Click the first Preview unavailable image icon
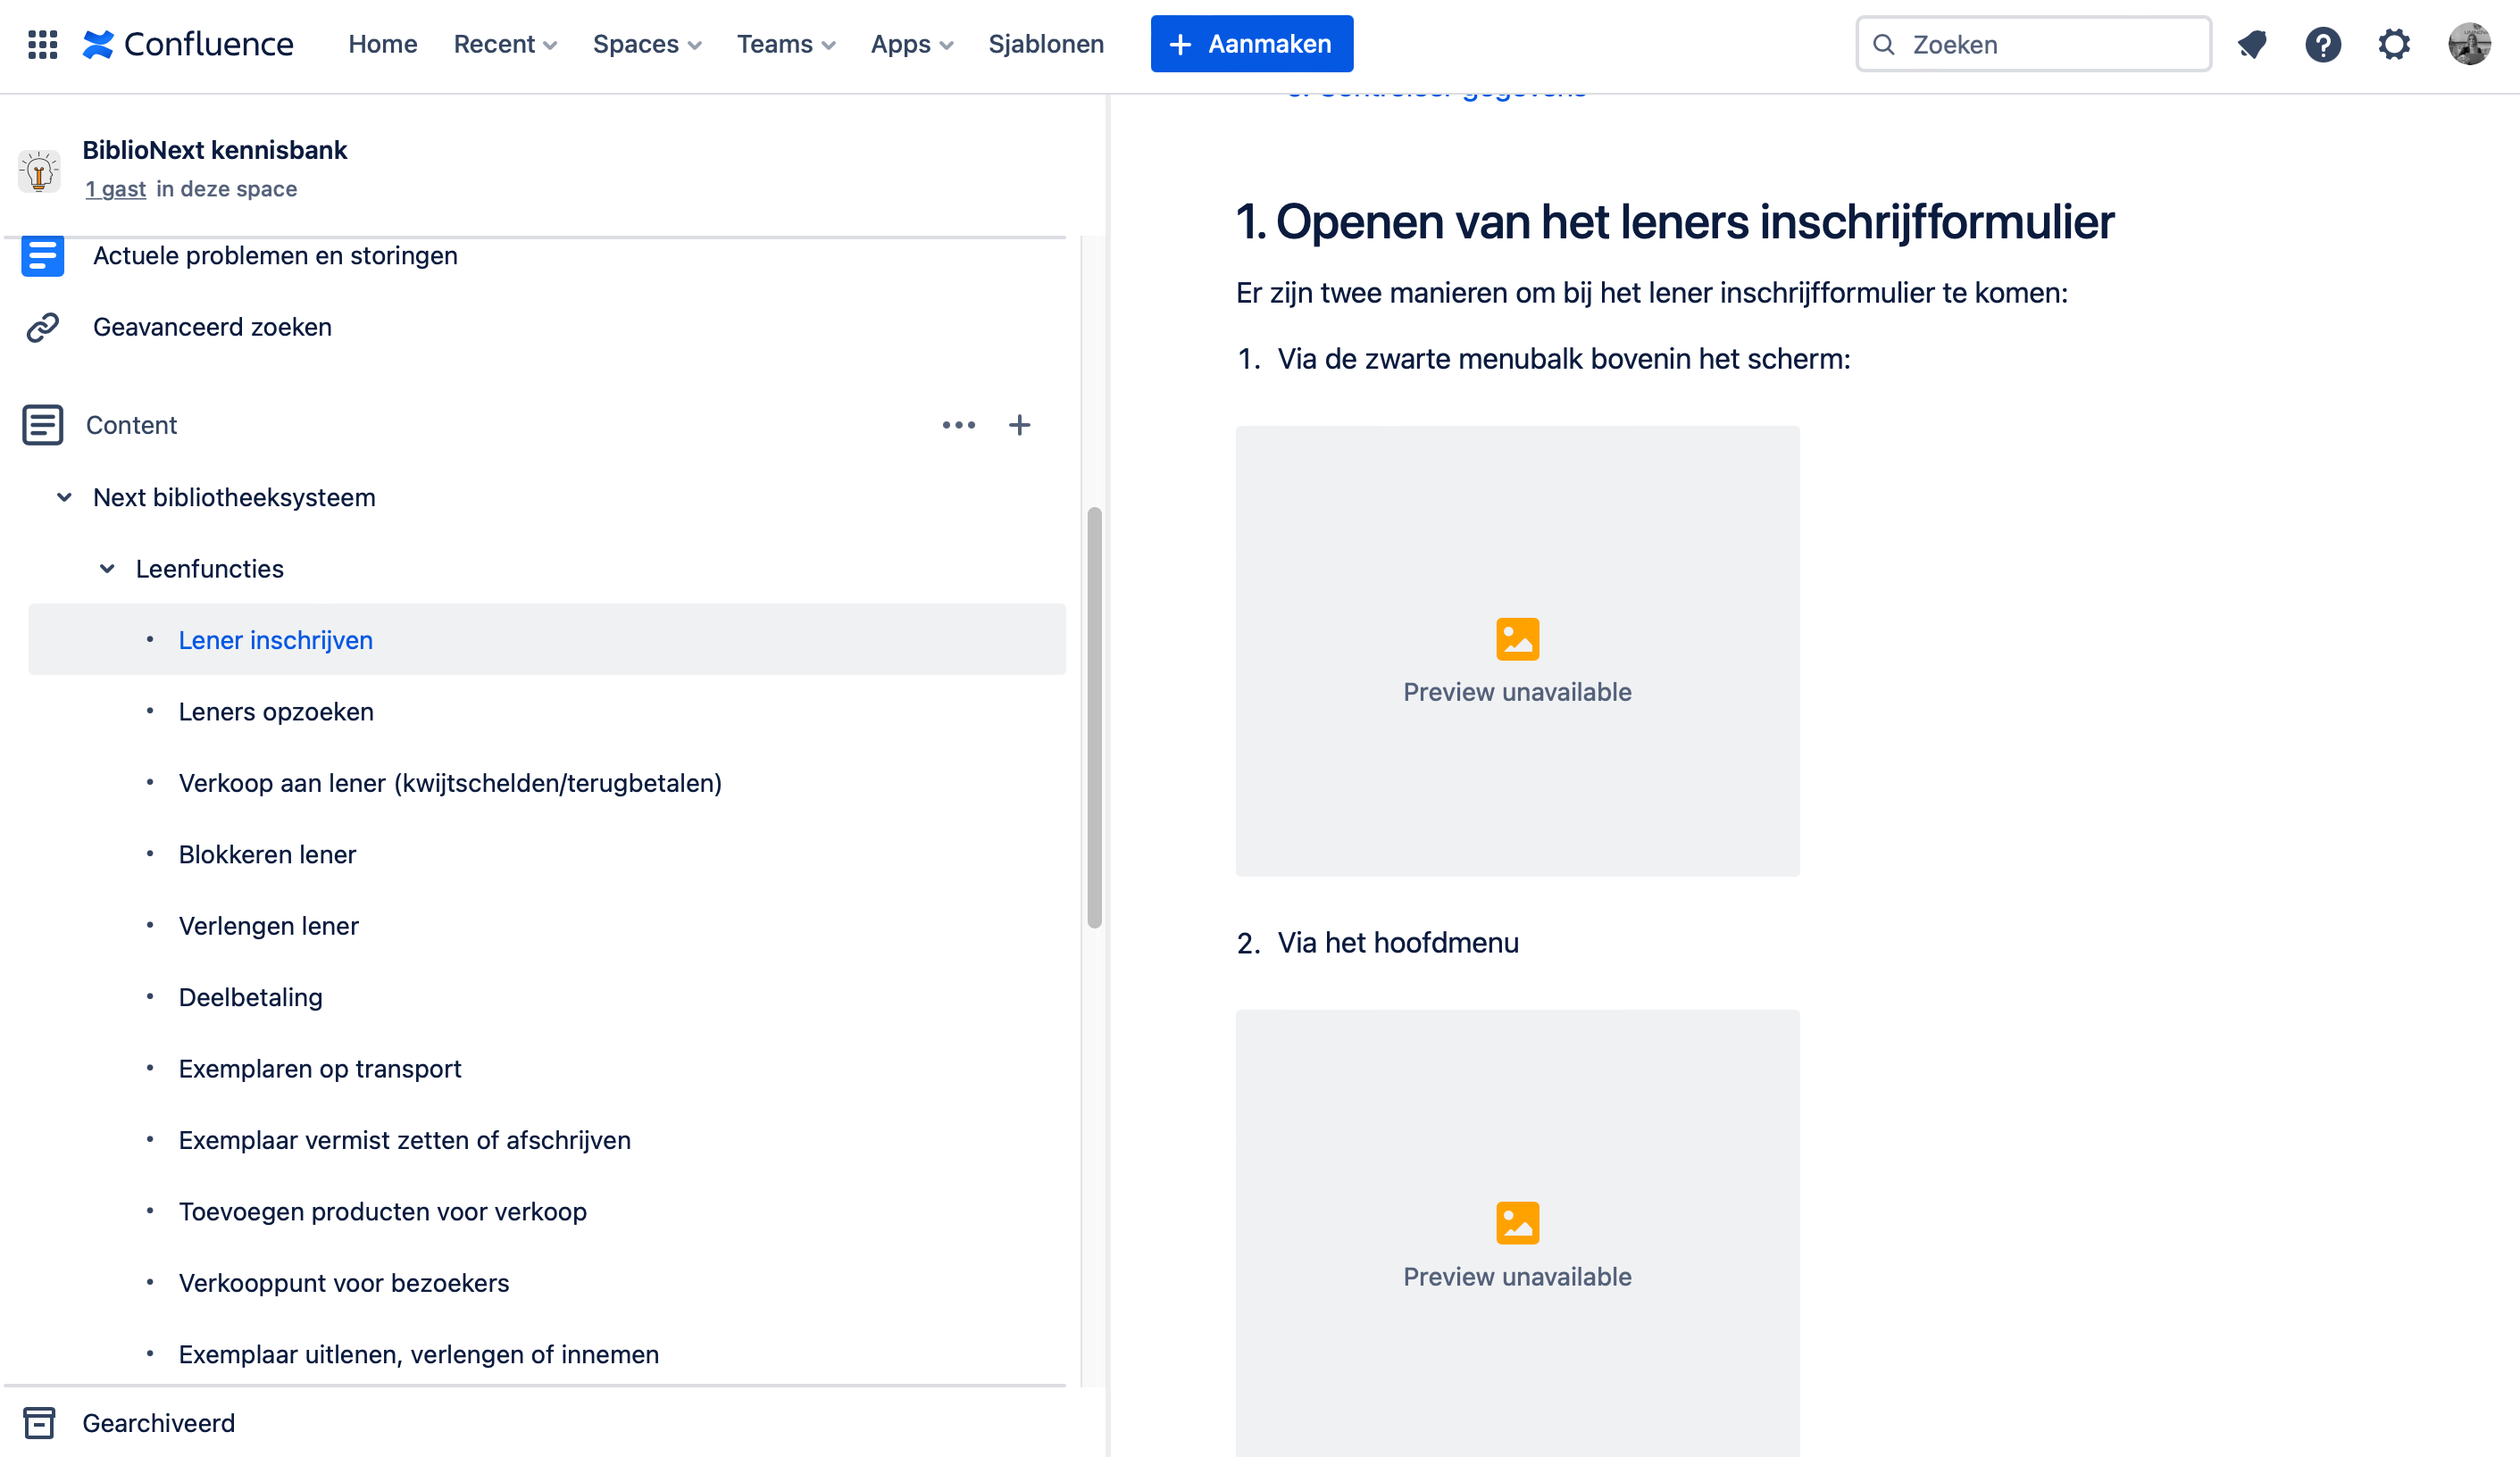Image resolution: width=2520 pixels, height=1457 pixels. [1517, 639]
